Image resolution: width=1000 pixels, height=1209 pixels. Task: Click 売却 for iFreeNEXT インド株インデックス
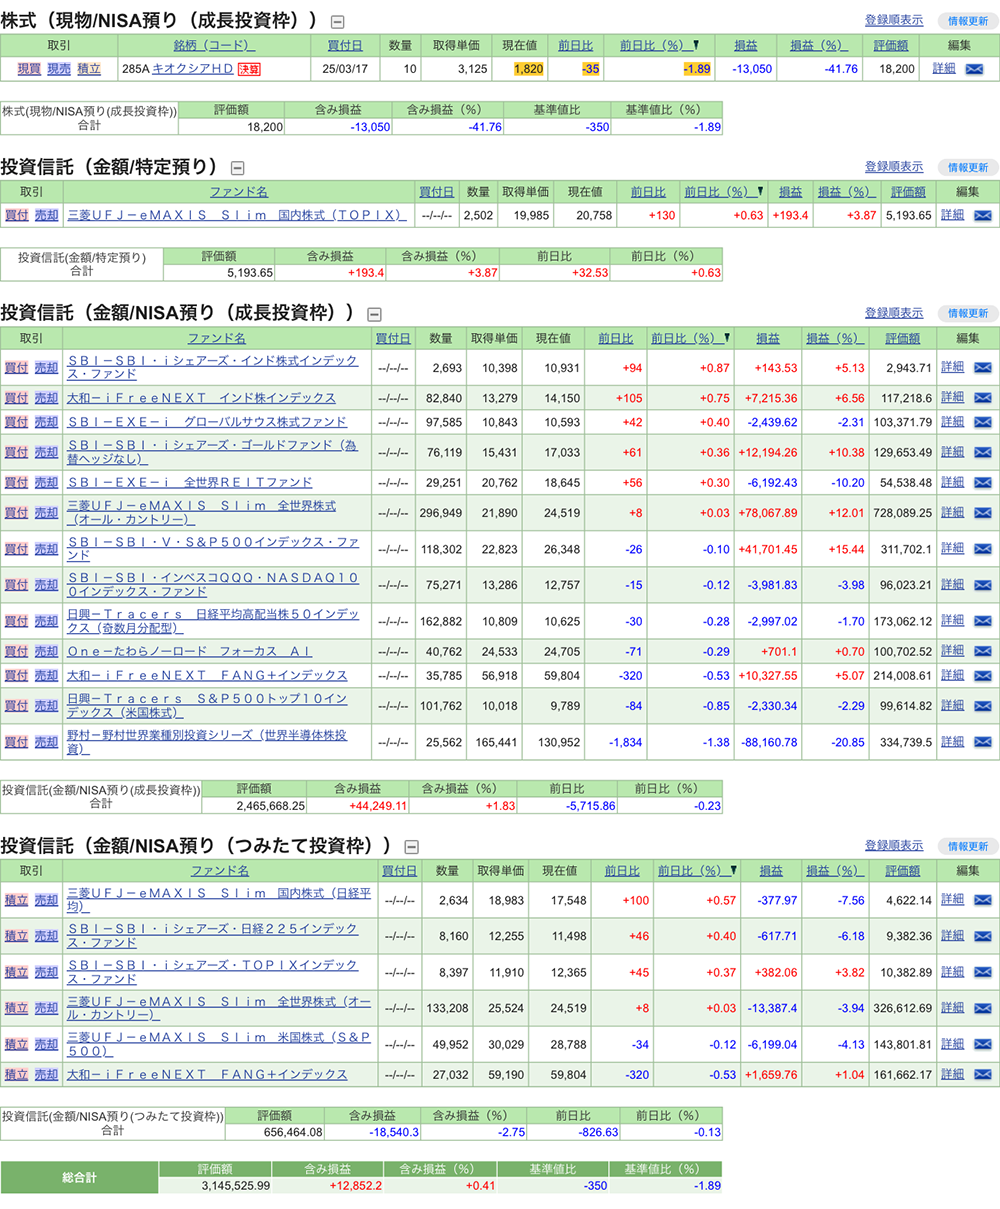(47, 398)
